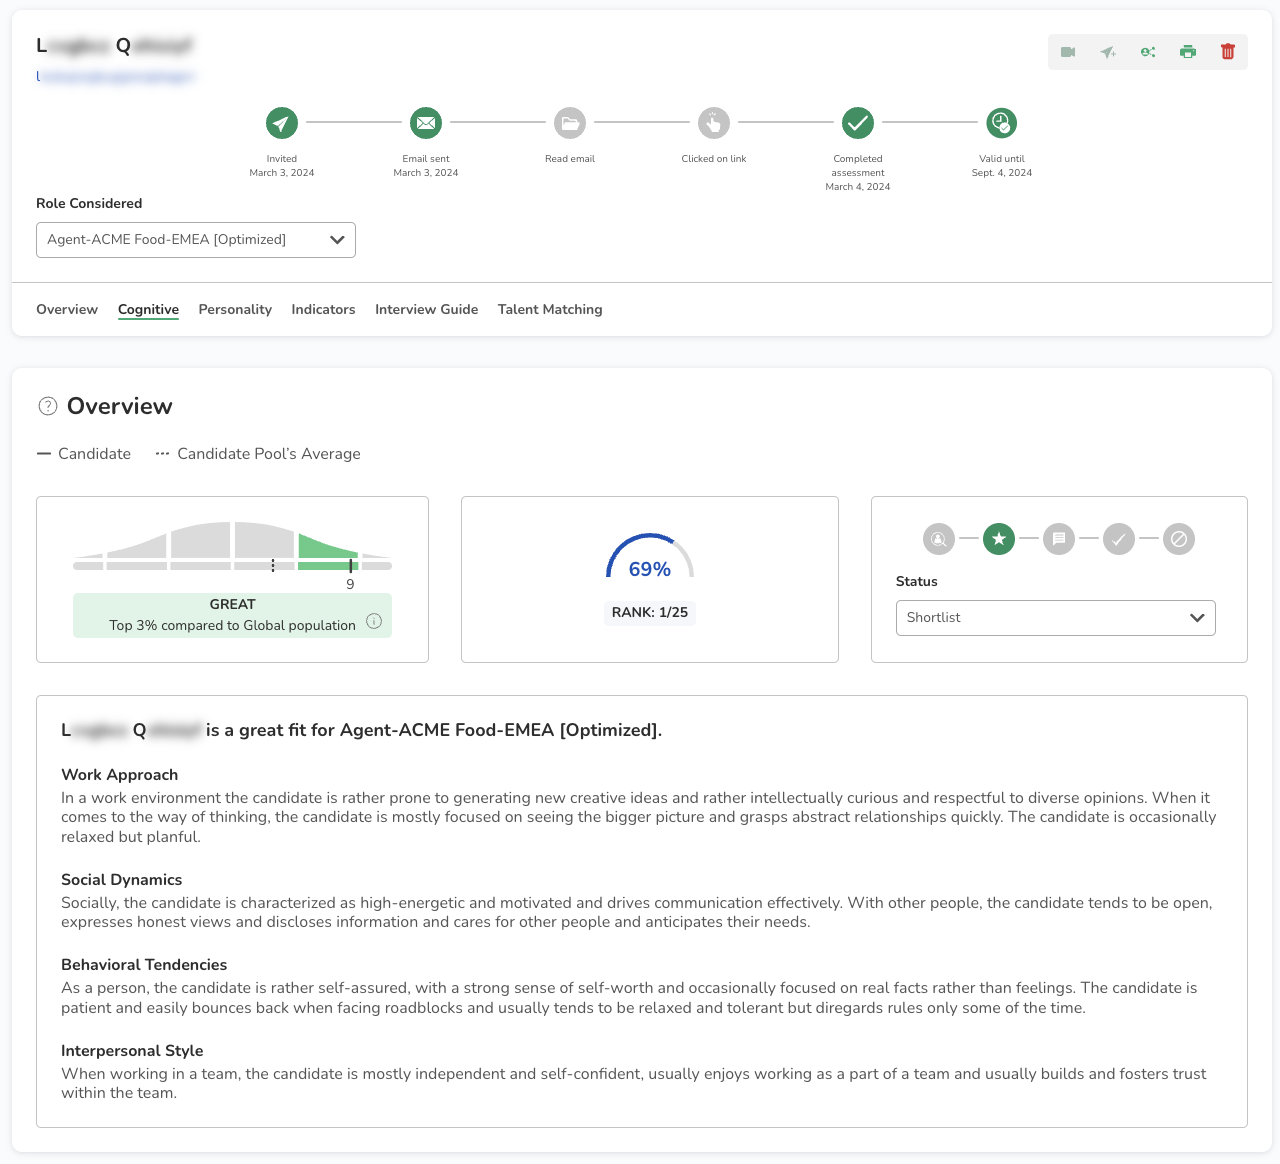Viewport: 1280px width, 1164px height.
Task: Print the candidate report
Action: click(1188, 52)
